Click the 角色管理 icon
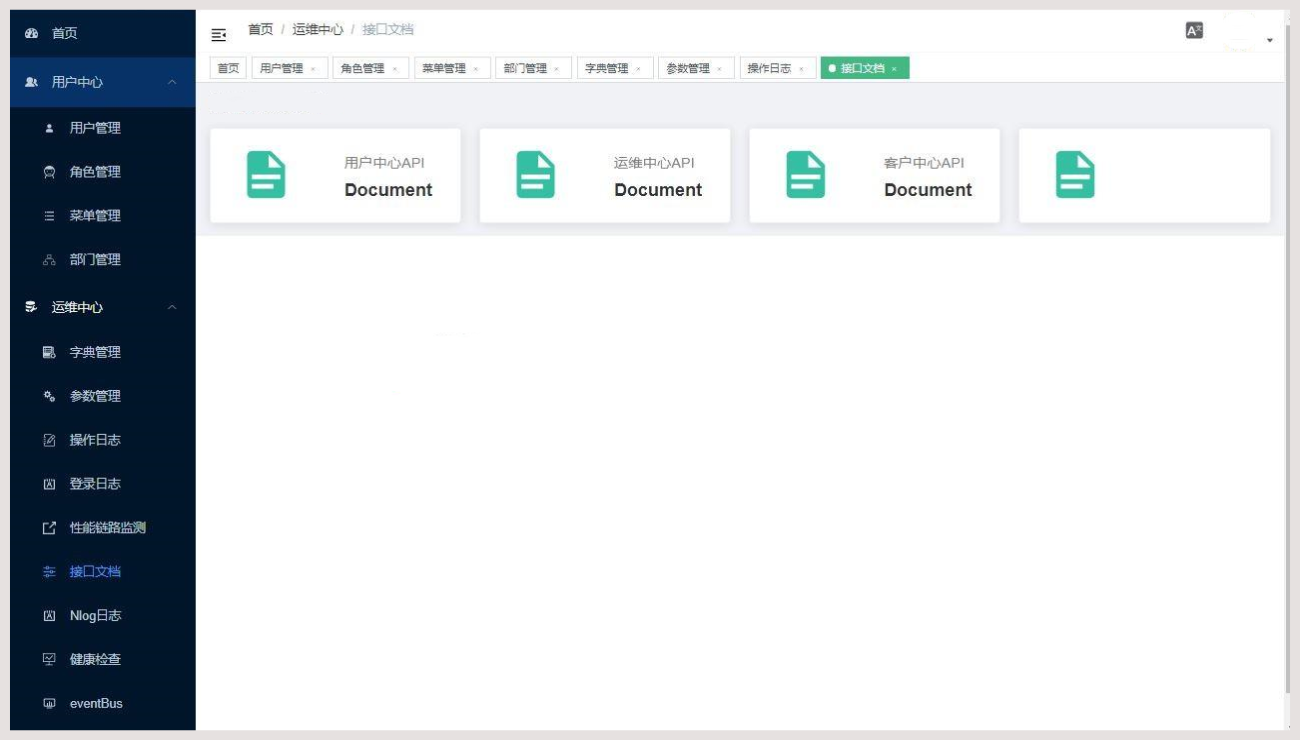The height and width of the screenshot is (740, 1300). click(x=49, y=172)
